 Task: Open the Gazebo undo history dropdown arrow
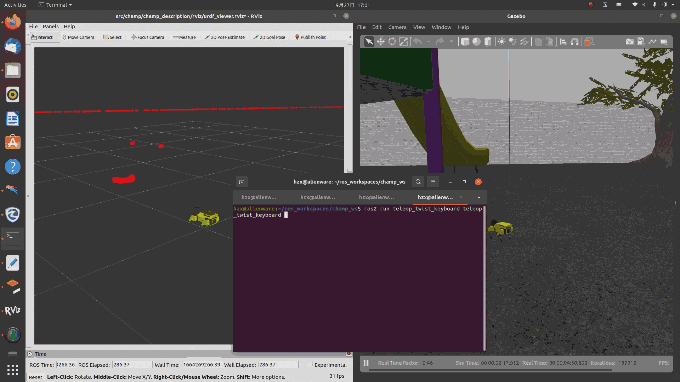point(428,42)
